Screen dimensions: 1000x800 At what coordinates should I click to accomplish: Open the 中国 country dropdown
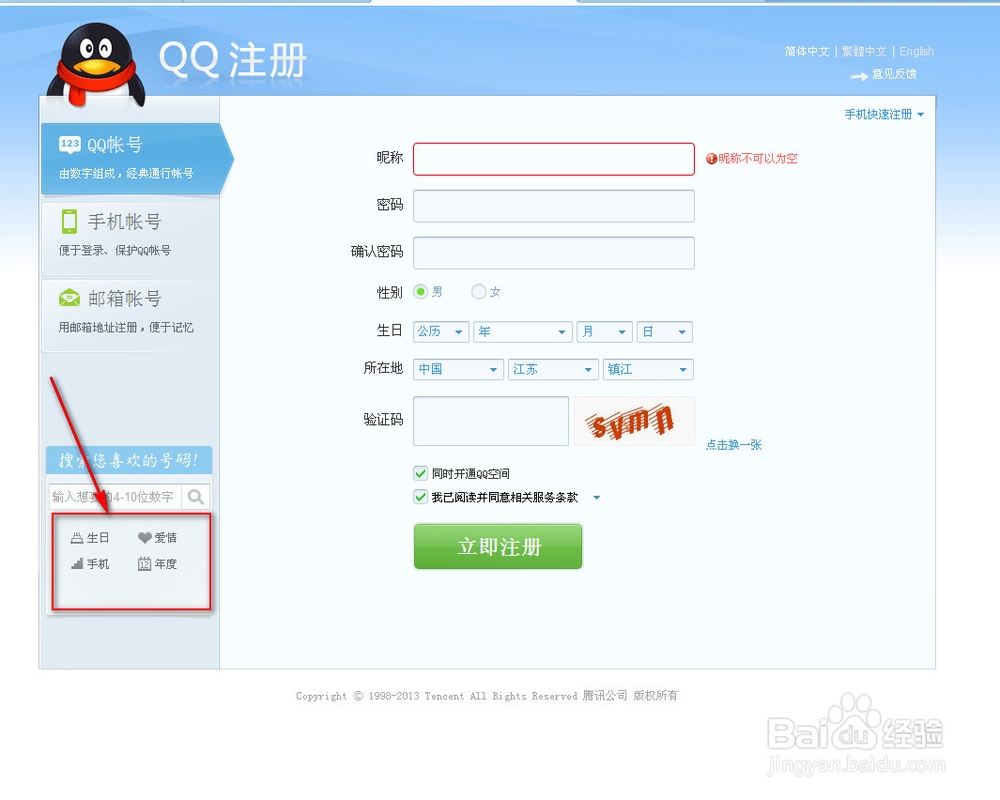458,369
